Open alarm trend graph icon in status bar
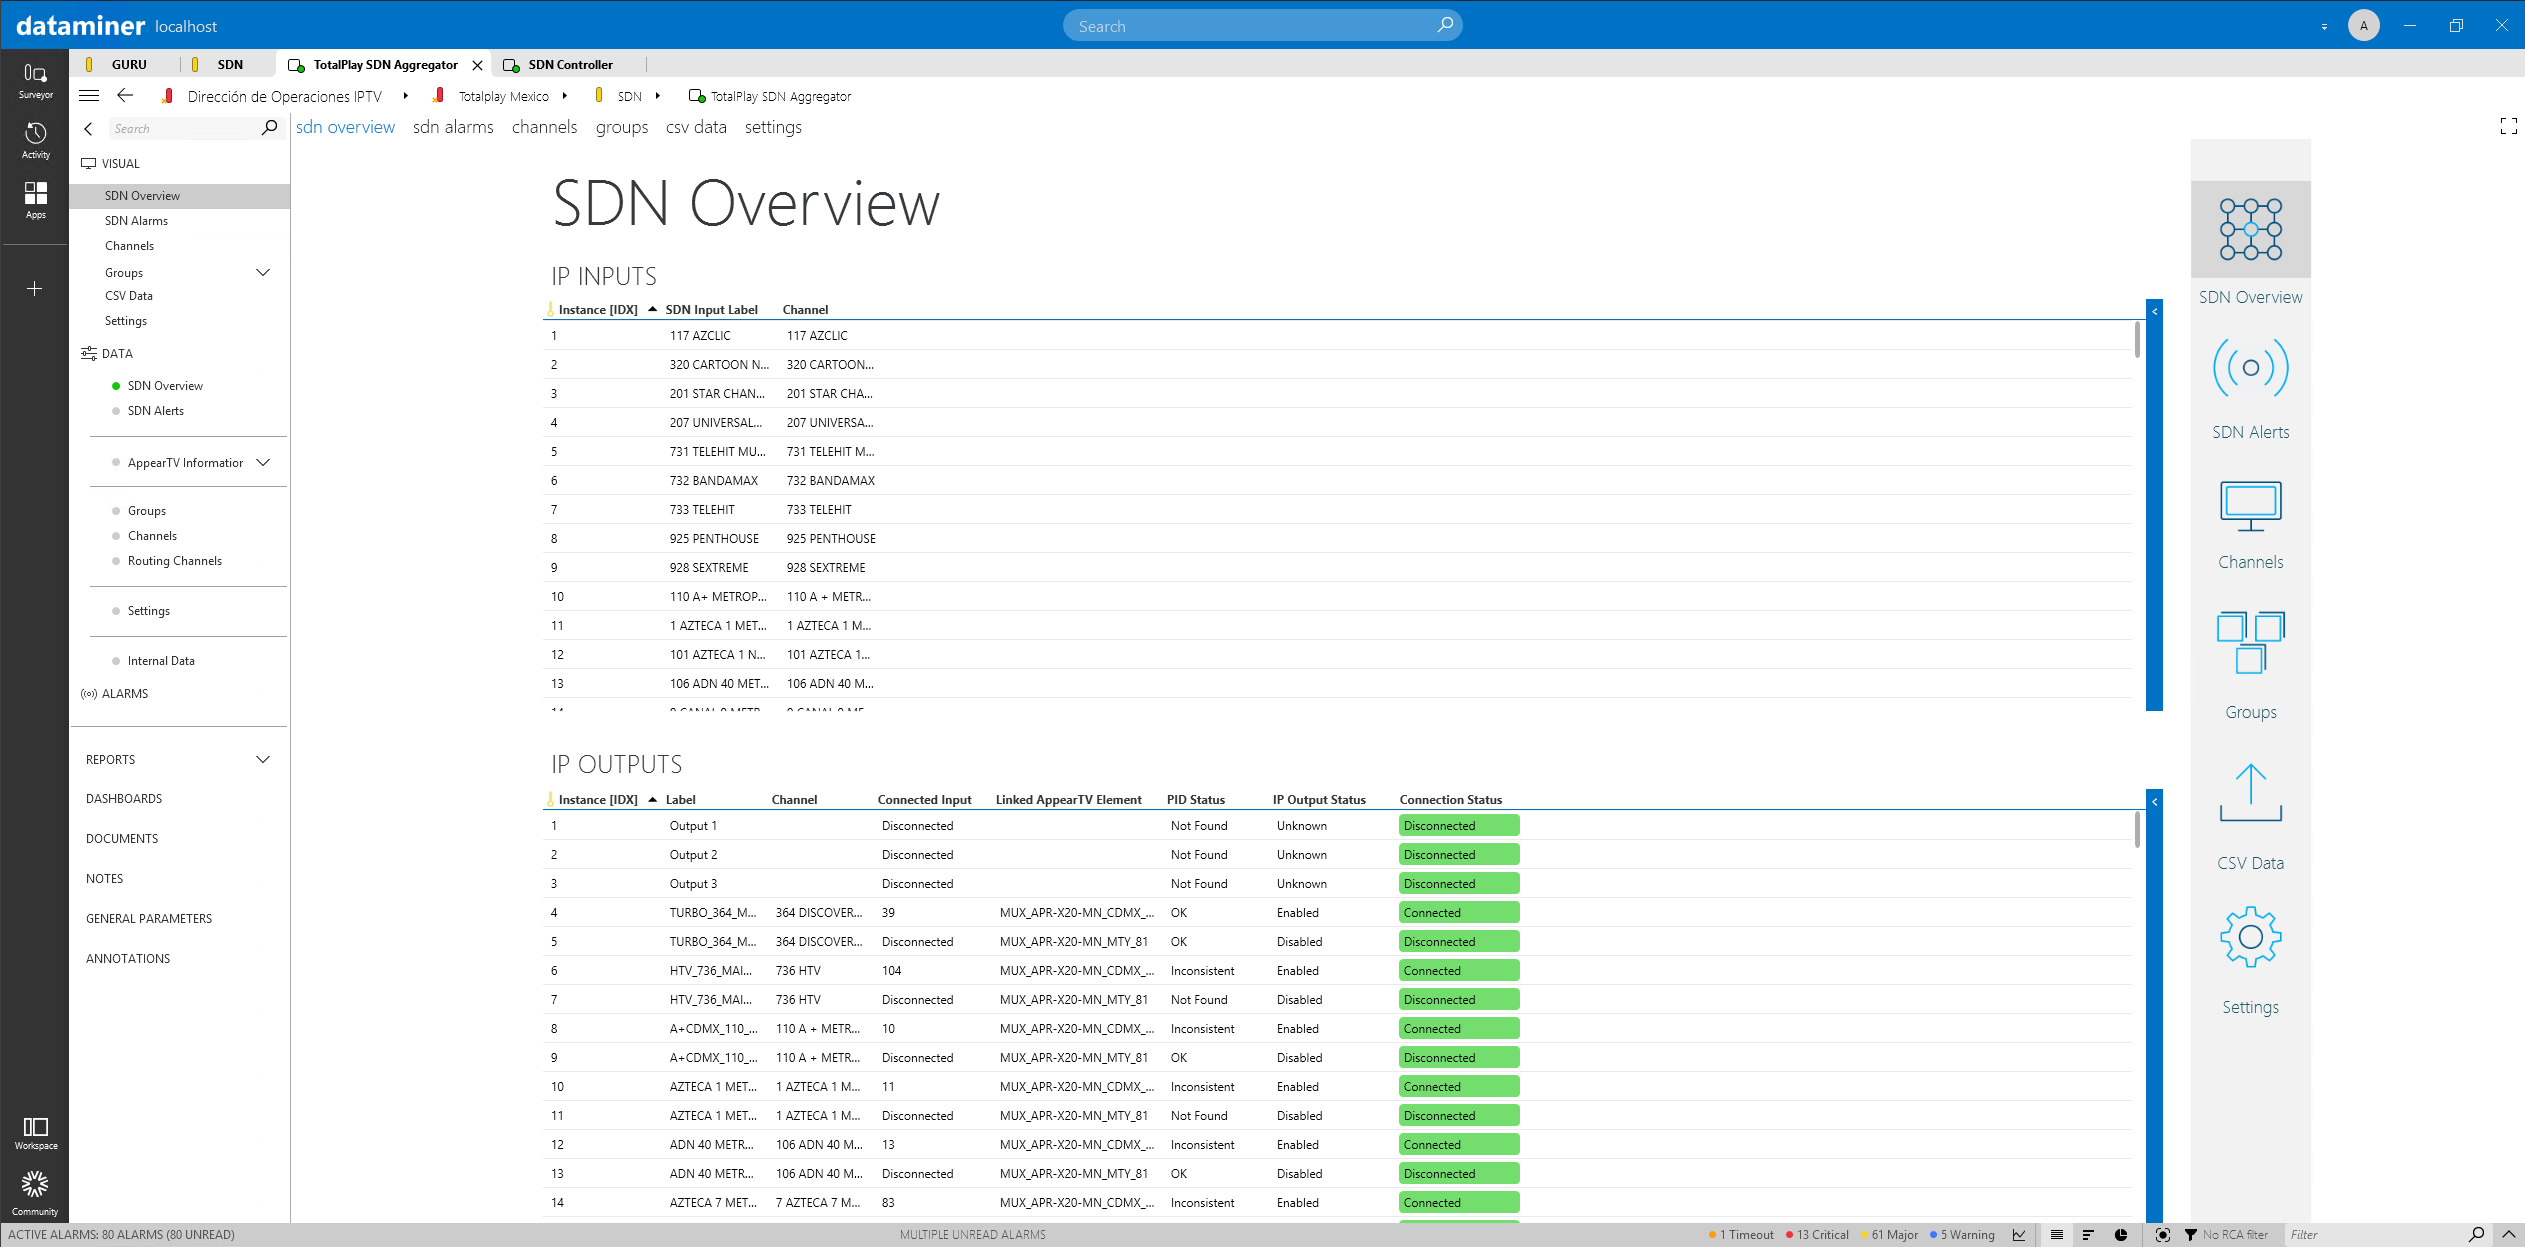Viewport: 2525px width, 1247px height. pyautogui.click(x=2019, y=1235)
